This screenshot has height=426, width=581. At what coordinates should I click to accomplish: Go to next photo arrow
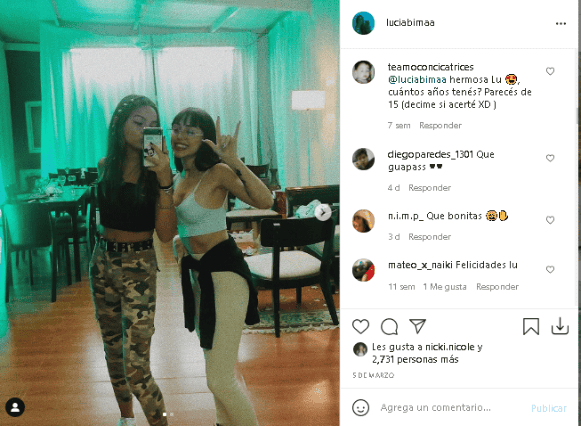[x=323, y=213]
